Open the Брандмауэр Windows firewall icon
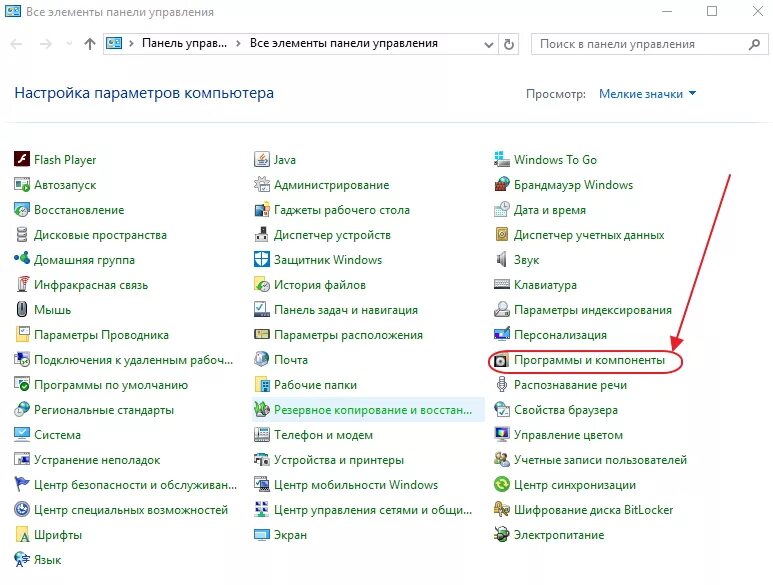Viewport: 773px width, 585px height. click(x=502, y=185)
